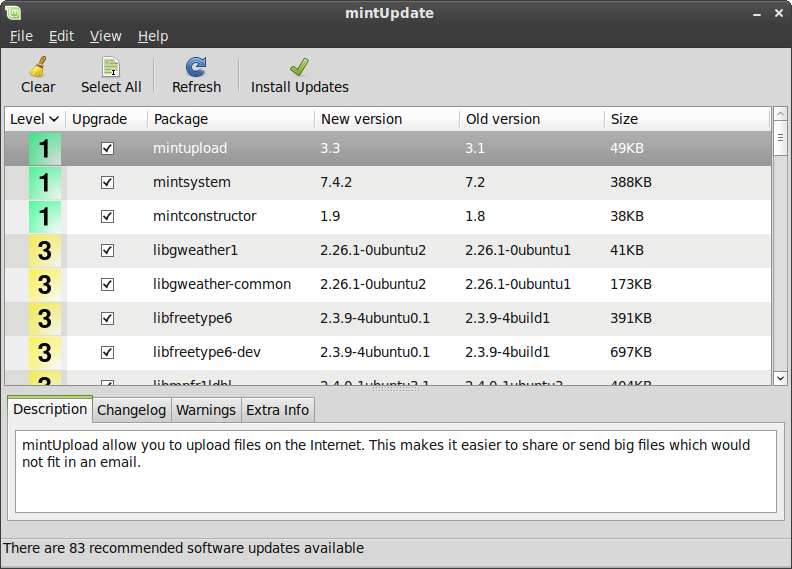Select the libgweather1 package name
The image size is (792, 569).
[195, 250]
